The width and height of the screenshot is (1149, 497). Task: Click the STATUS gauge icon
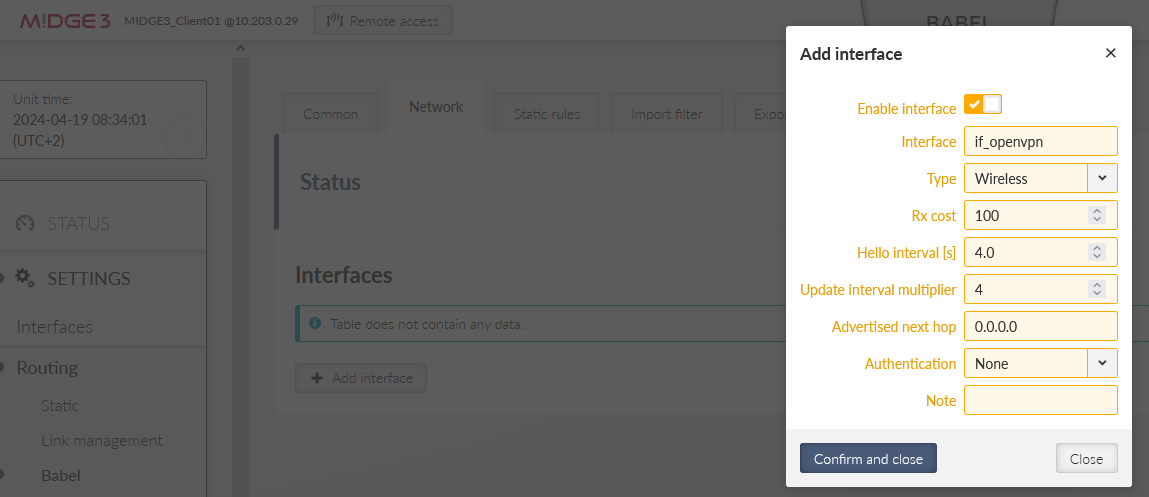[x=26, y=224]
